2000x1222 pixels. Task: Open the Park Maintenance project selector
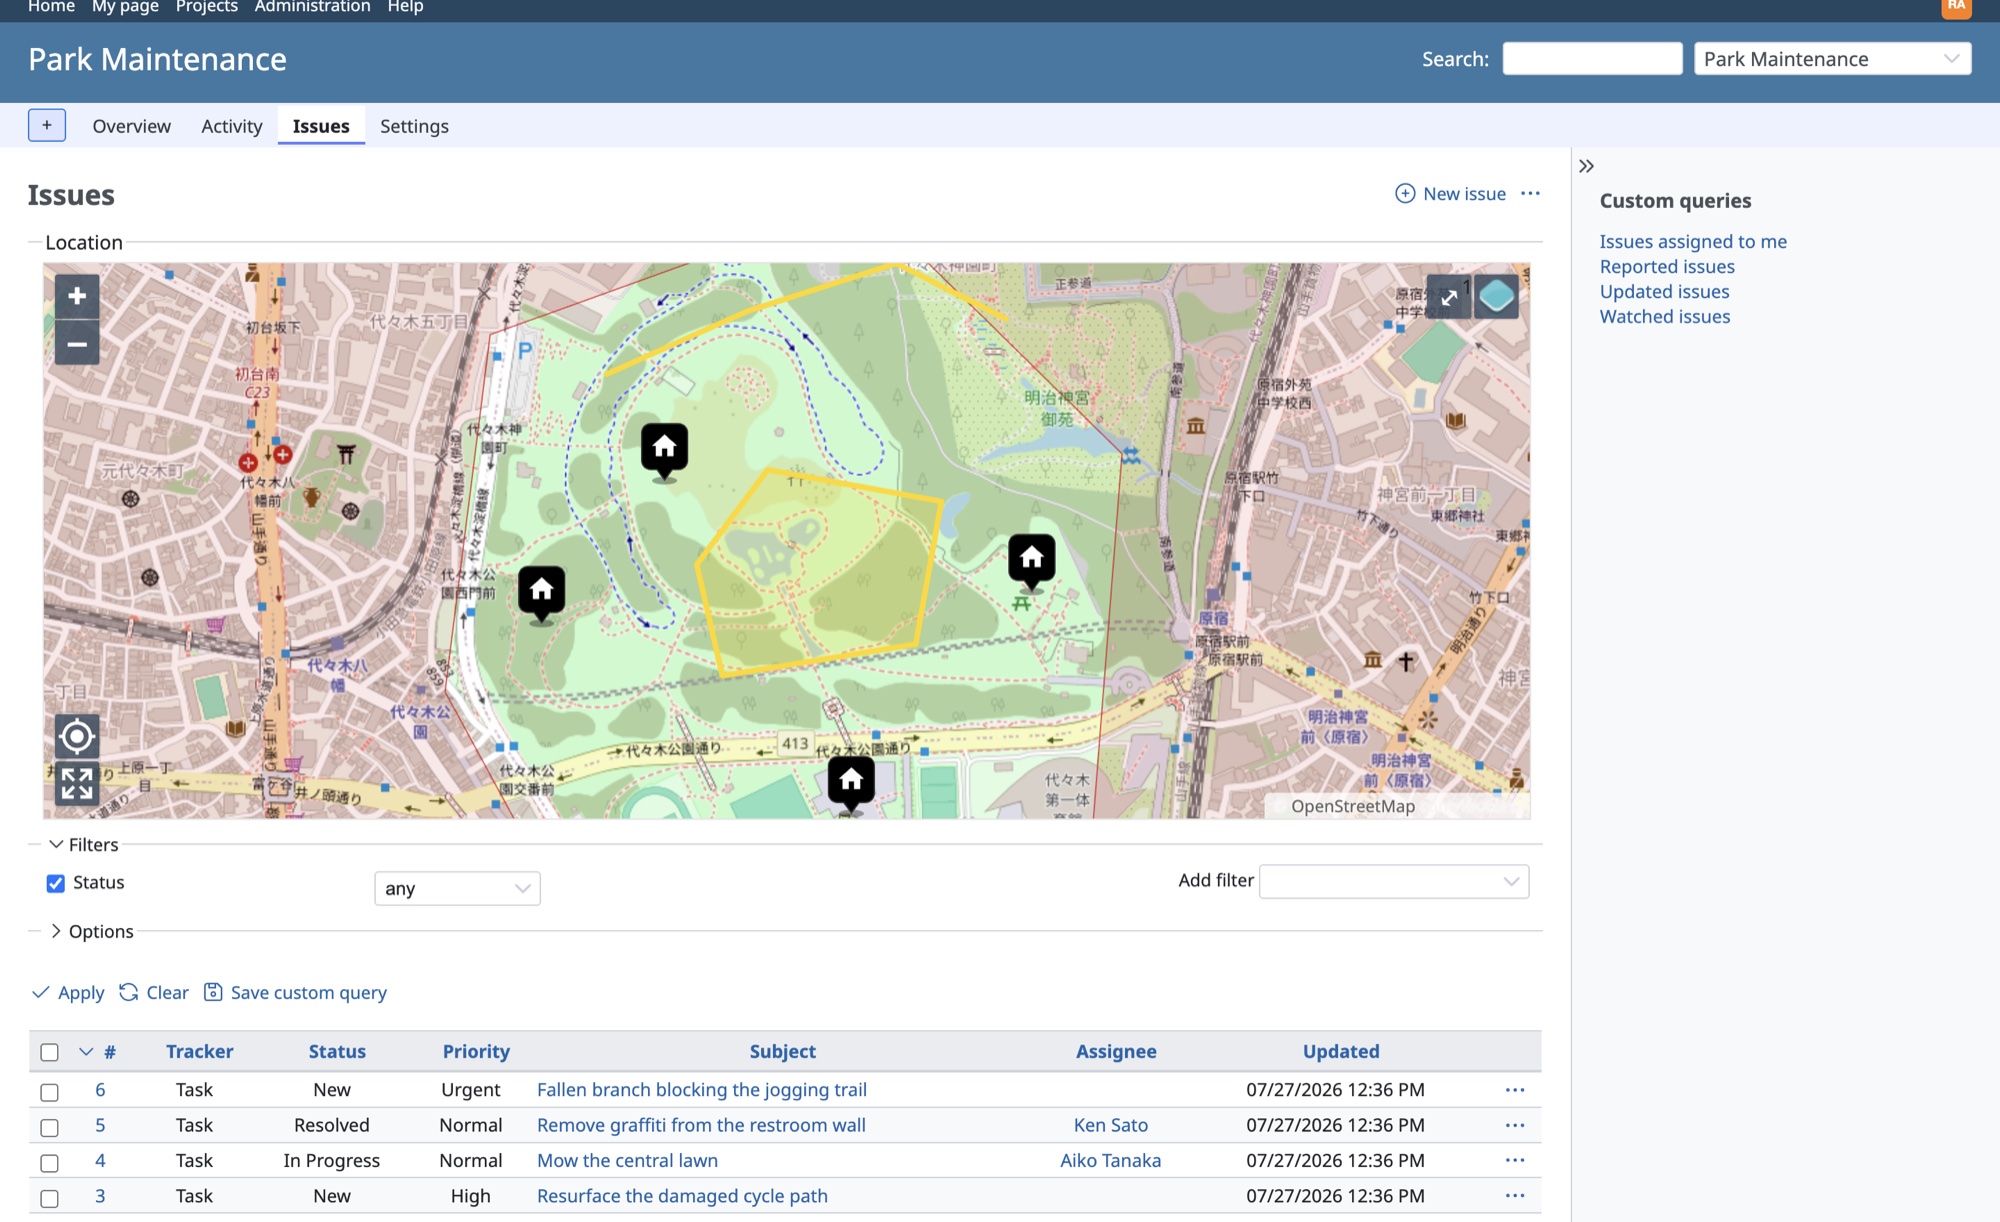[x=1832, y=59]
